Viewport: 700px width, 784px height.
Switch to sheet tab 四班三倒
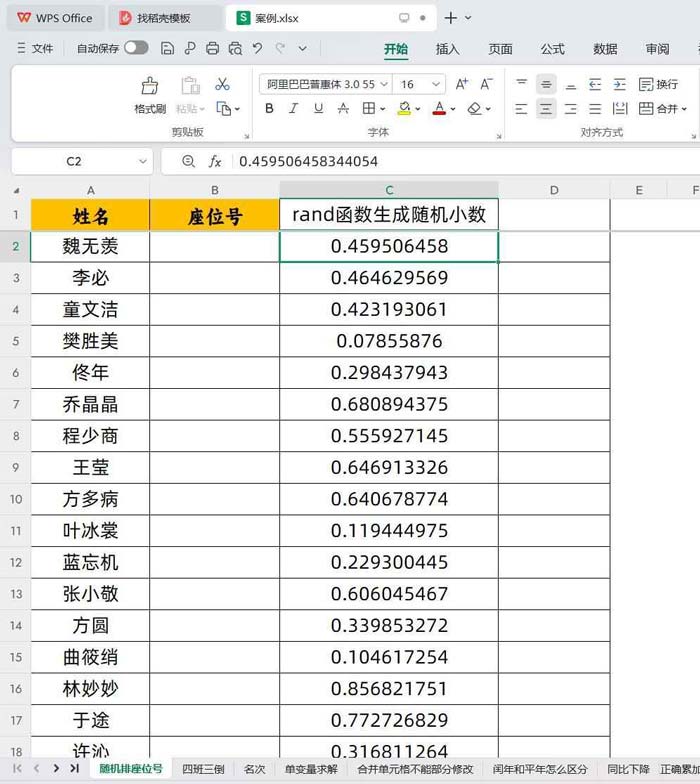click(x=203, y=768)
